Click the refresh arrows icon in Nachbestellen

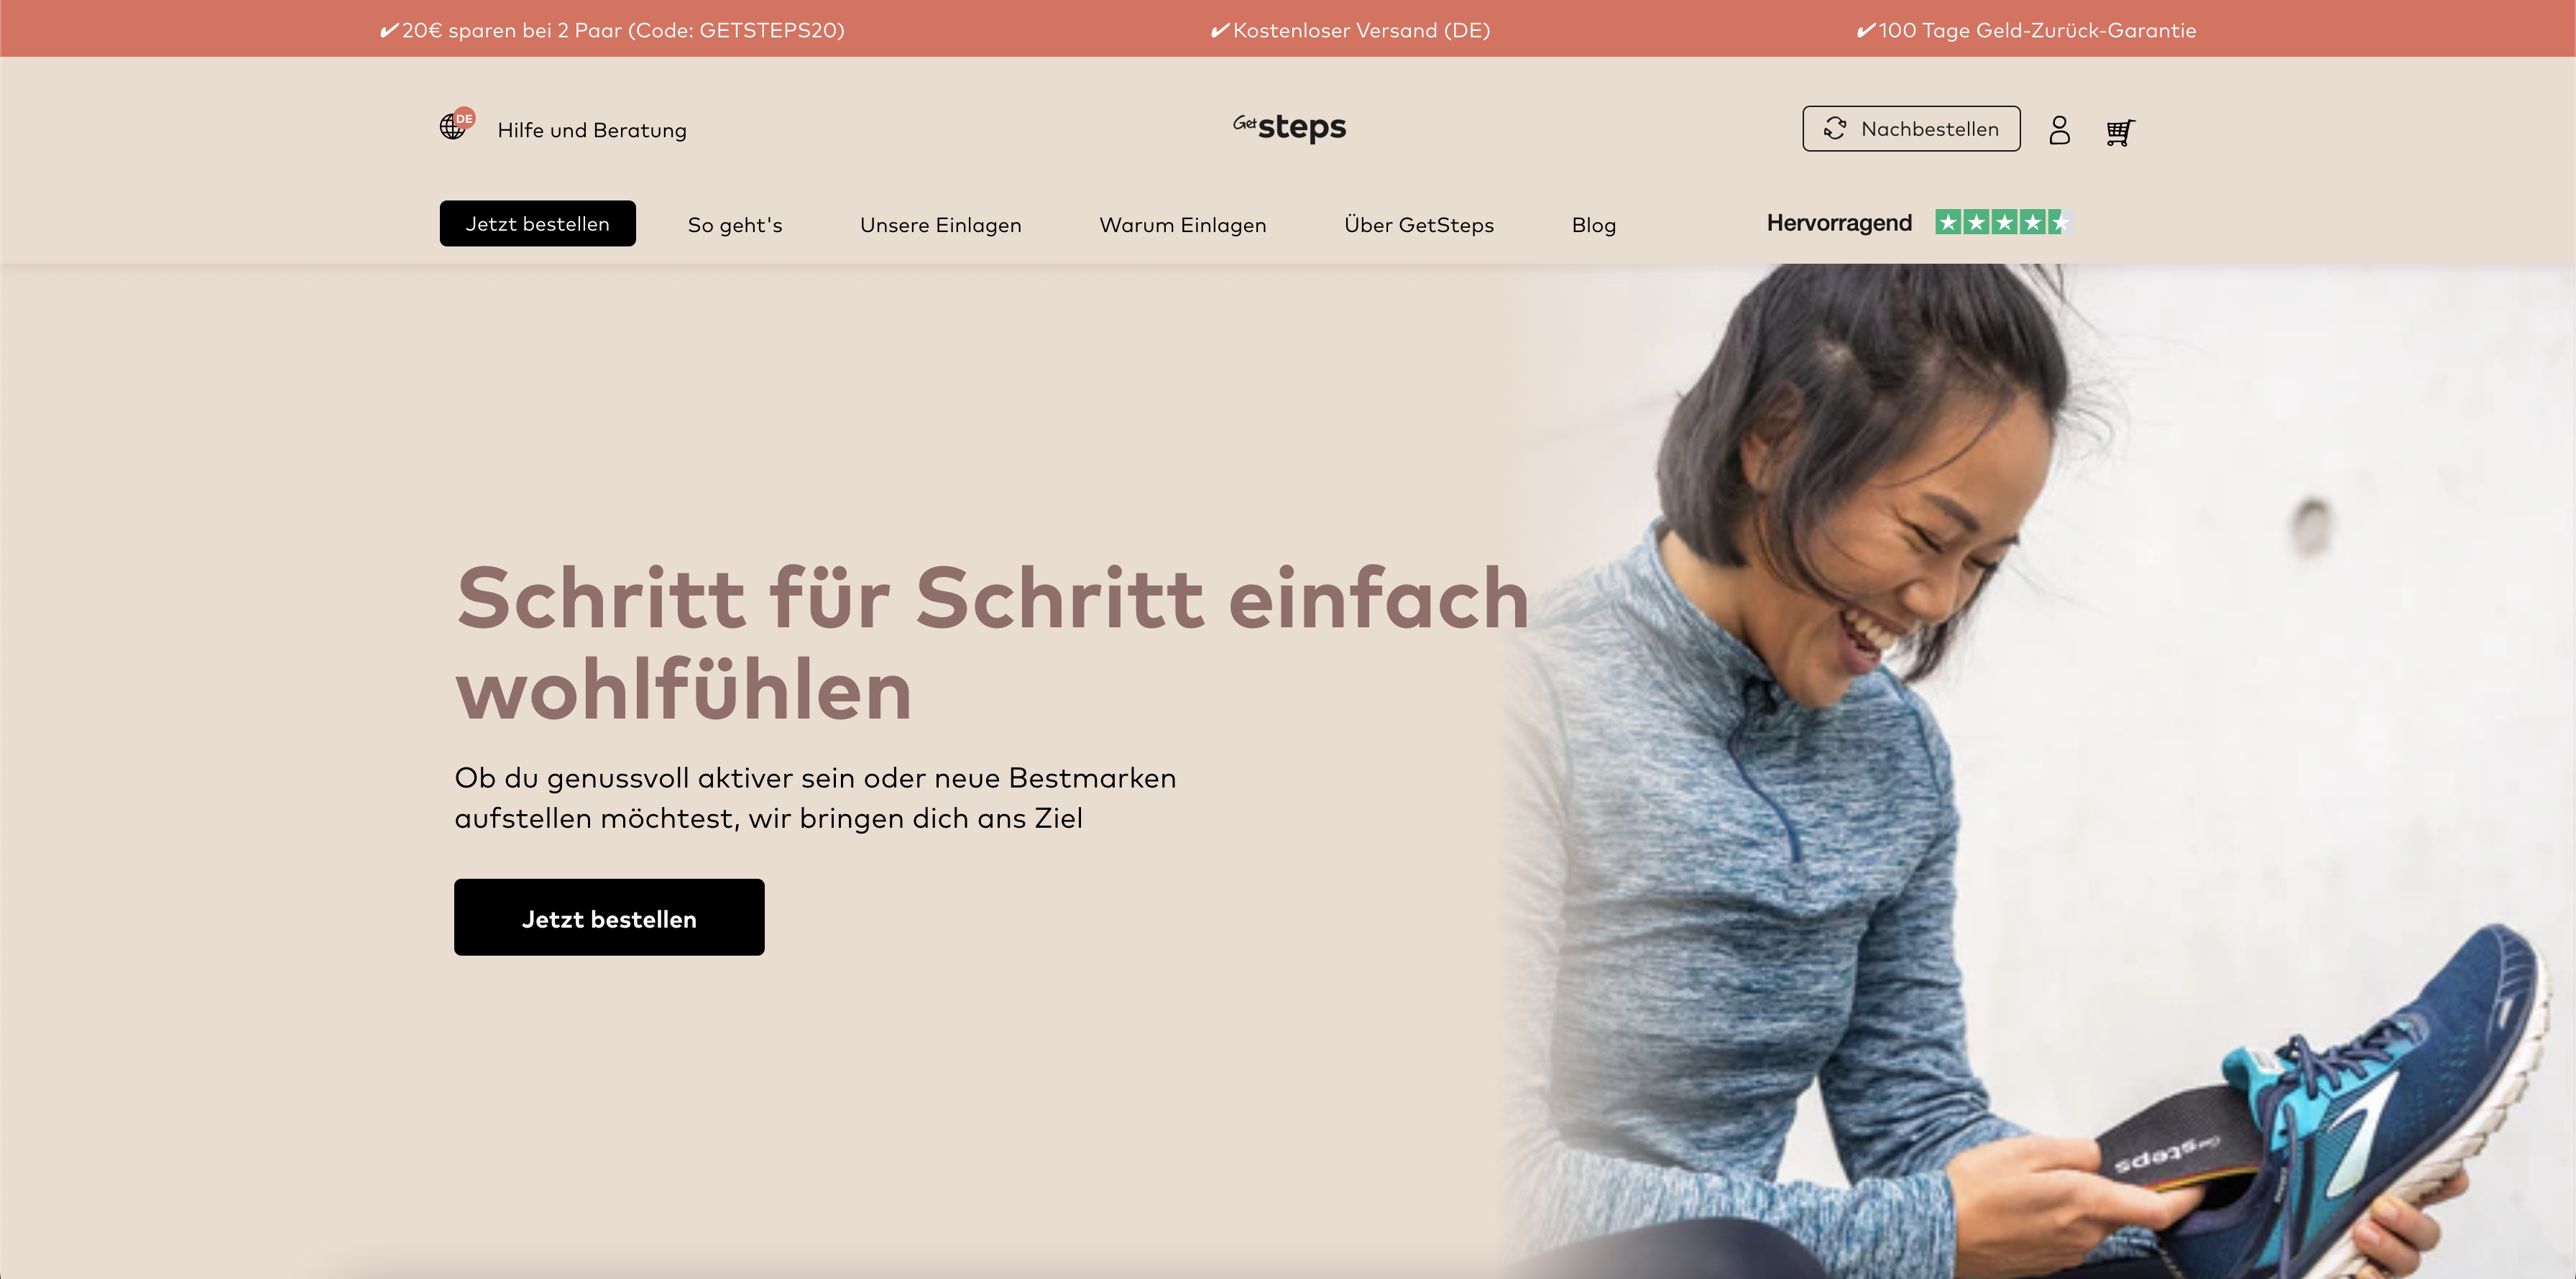(1835, 129)
